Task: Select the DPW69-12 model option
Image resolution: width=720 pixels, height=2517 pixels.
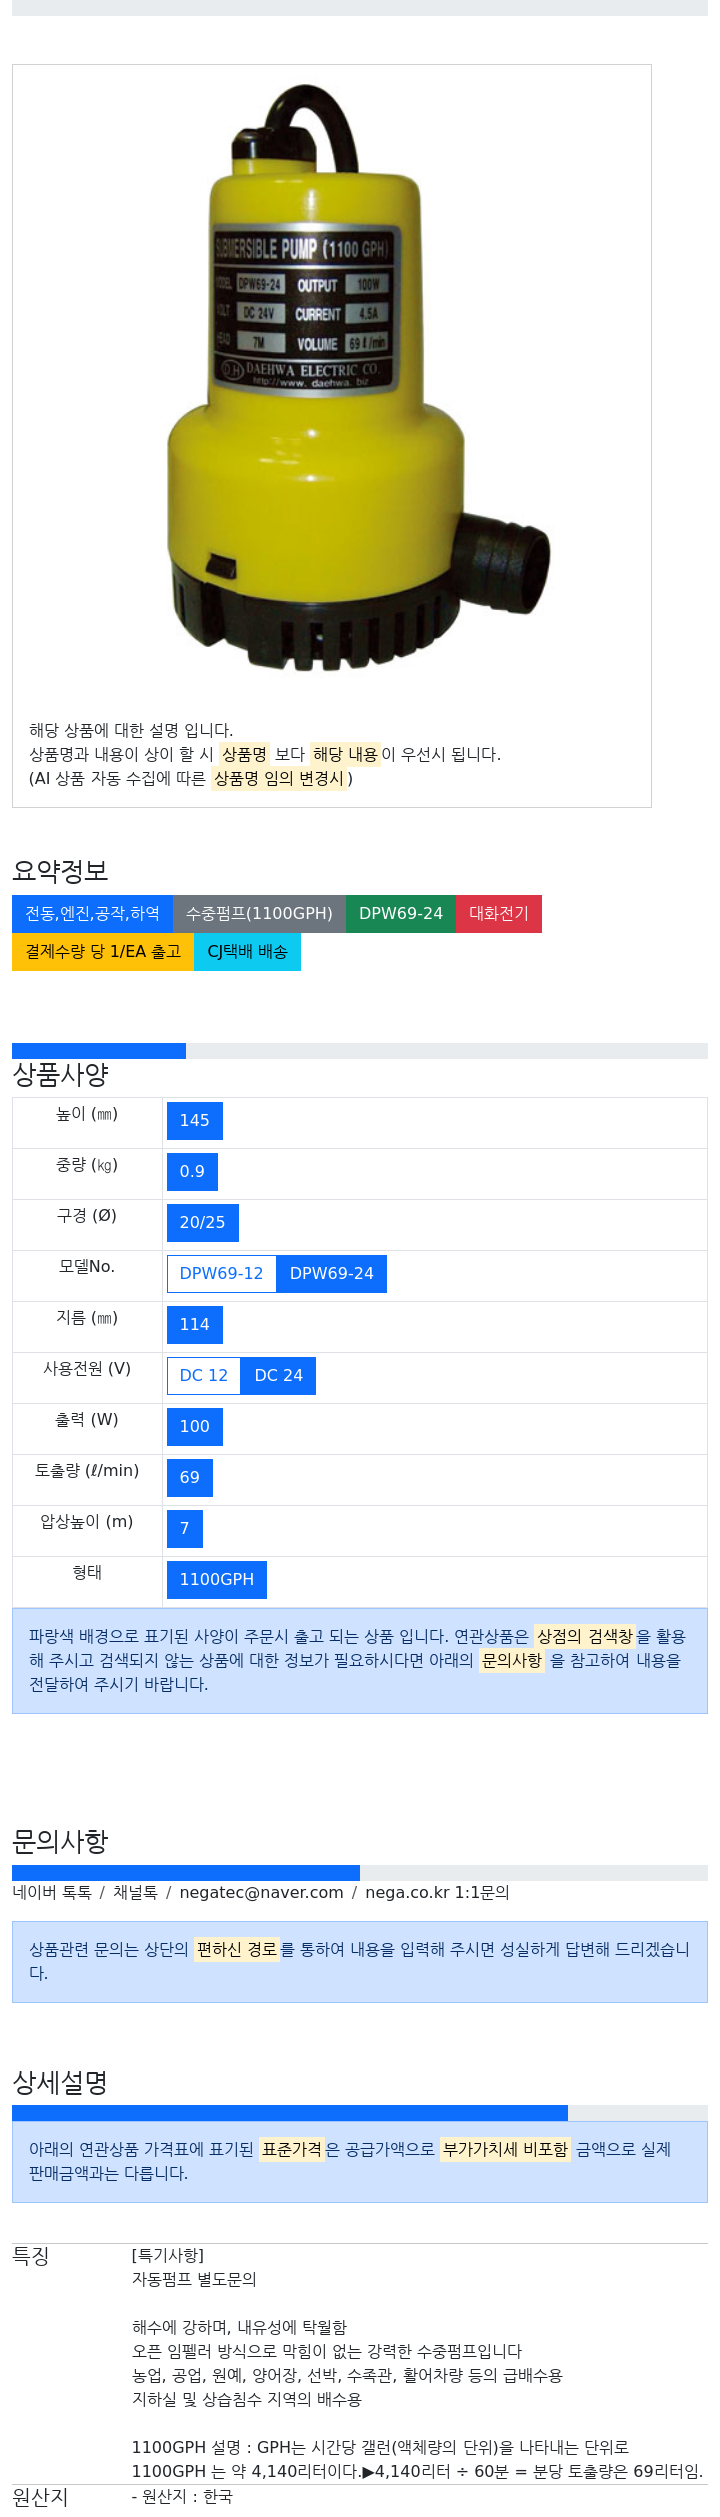Action: (221, 1274)
